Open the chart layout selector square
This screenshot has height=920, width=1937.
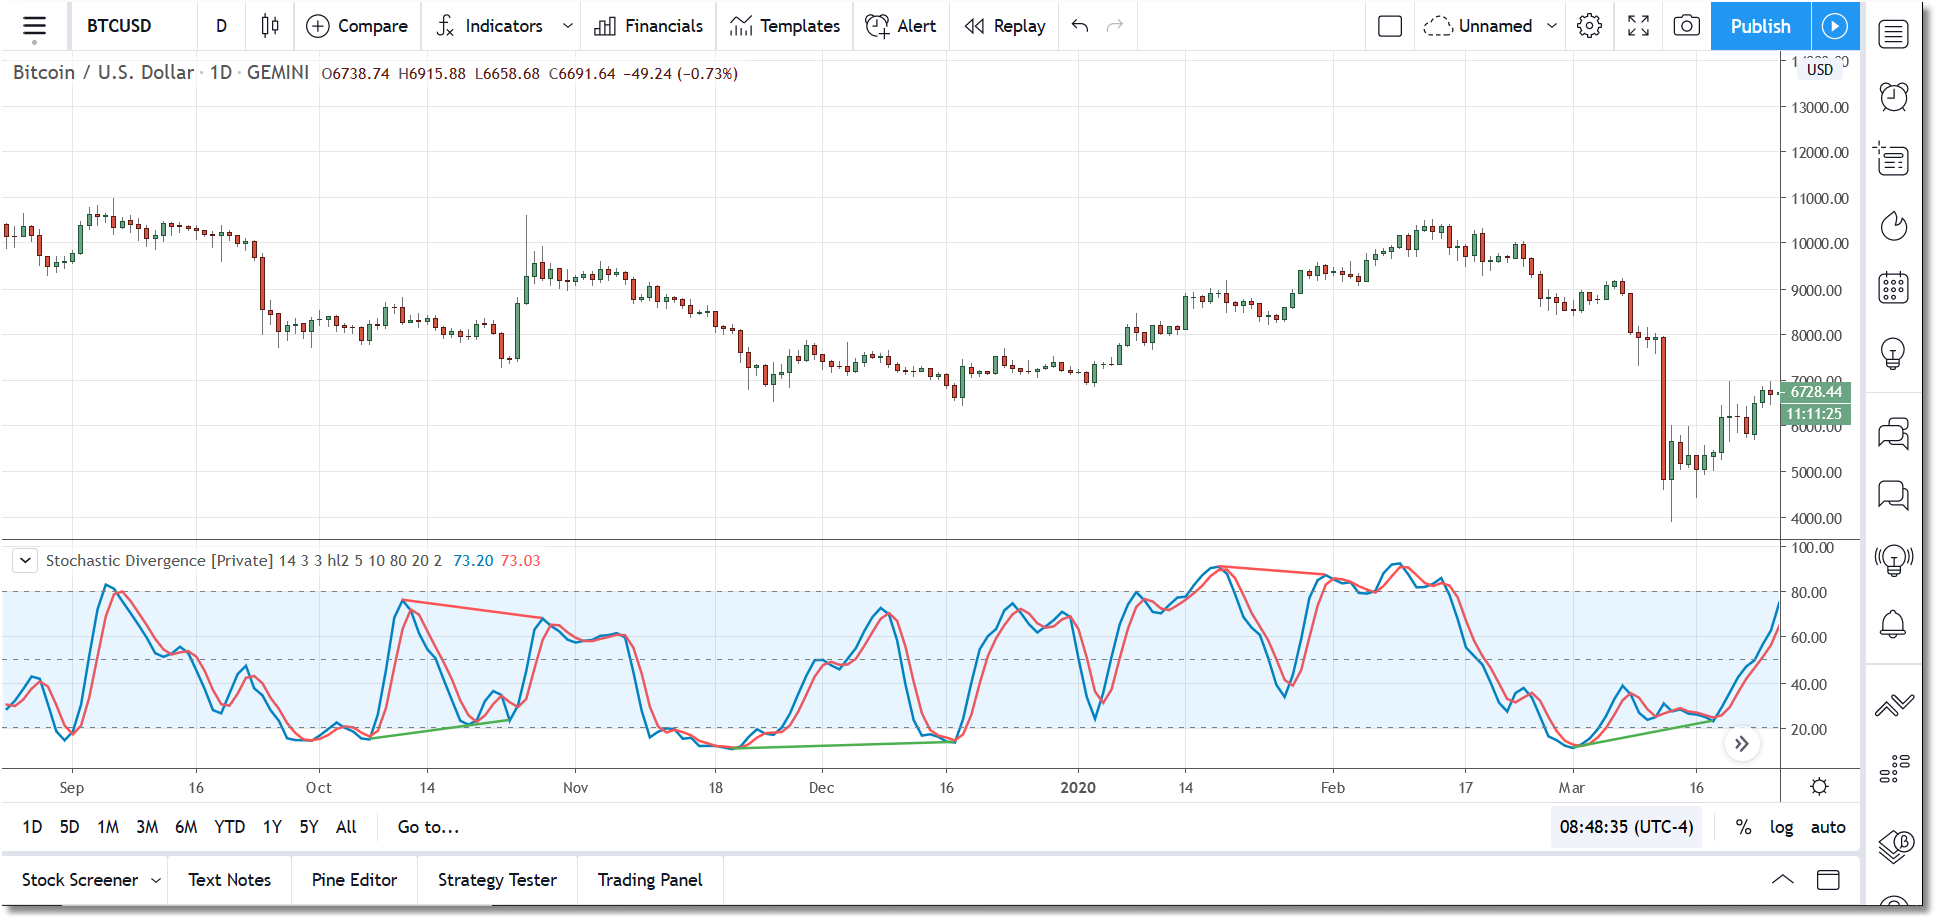pyautogui.click(x=1390, y=26)
